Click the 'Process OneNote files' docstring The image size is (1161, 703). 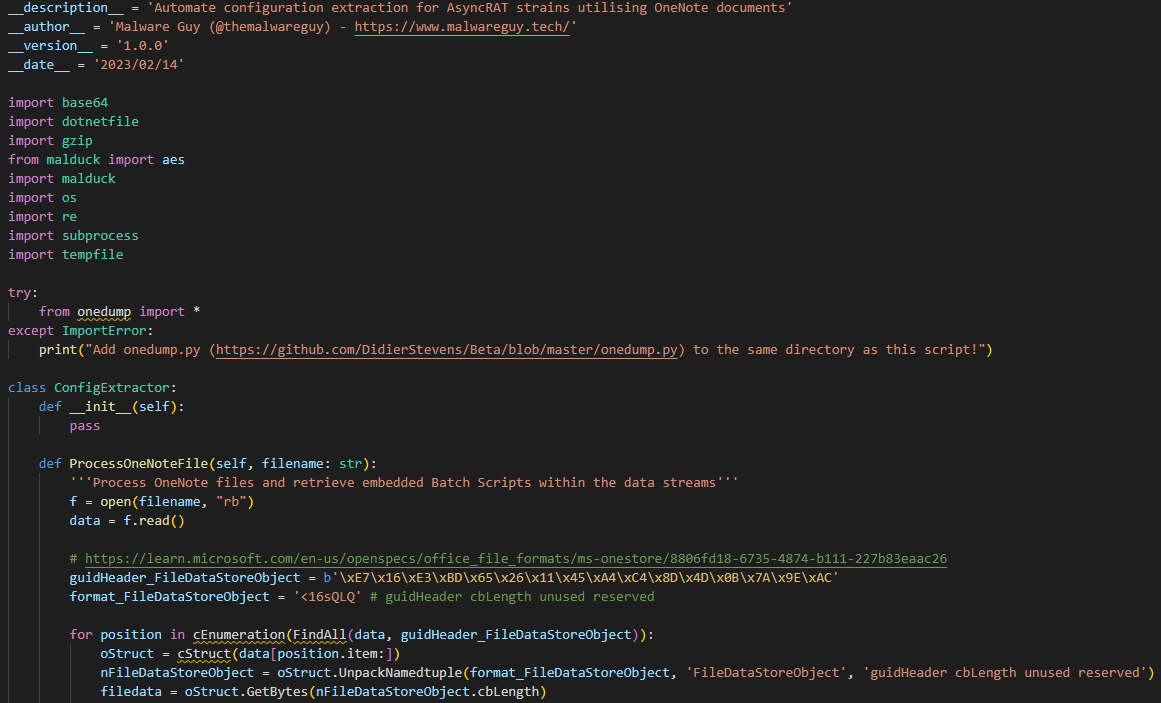(x=404, y=483)
